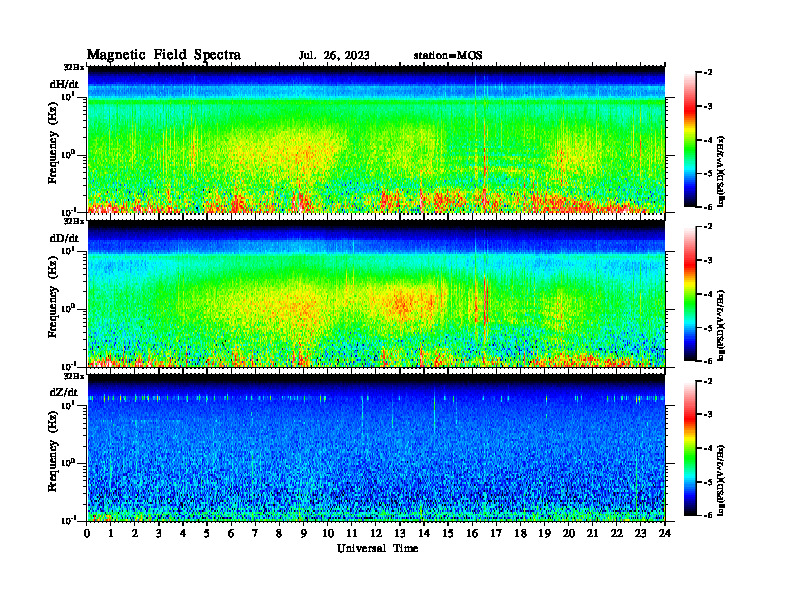Click the color bar beside the dH/dt panel
This screenshot has height=612, width=792.
click(690, 140)
